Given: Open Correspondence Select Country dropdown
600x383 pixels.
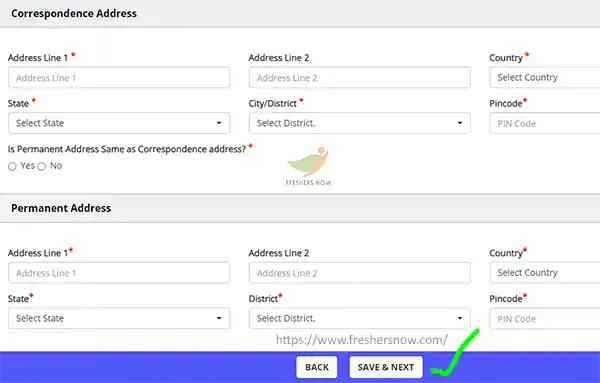Looking at the screenshot, I should click(545, 78).
